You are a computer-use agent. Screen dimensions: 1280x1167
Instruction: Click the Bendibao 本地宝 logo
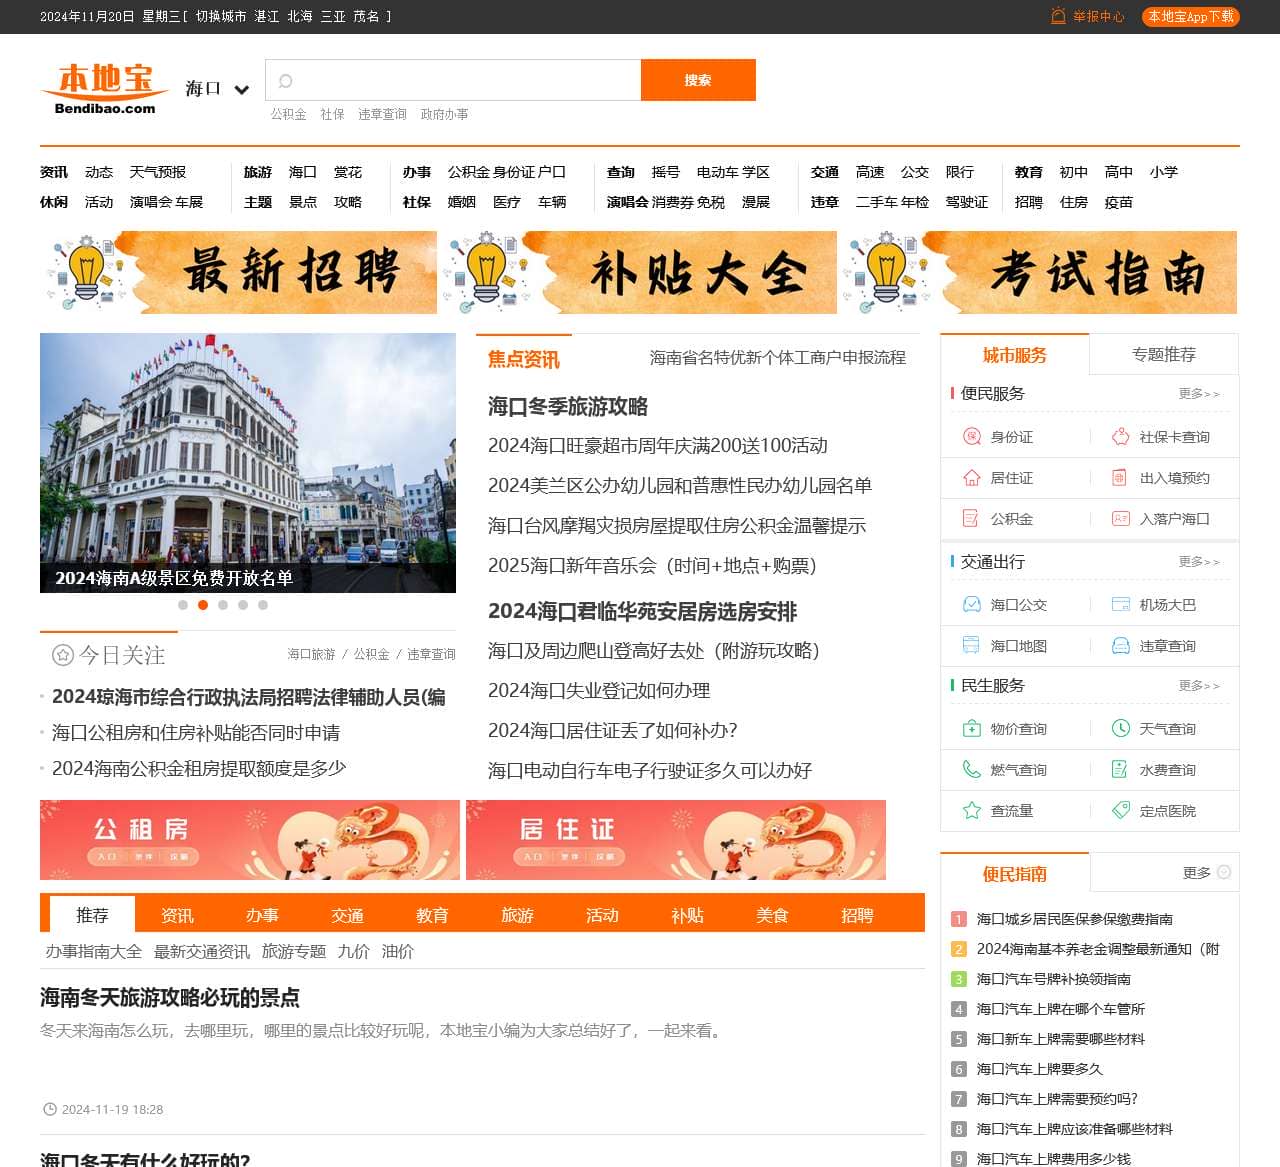pos(105,88)
